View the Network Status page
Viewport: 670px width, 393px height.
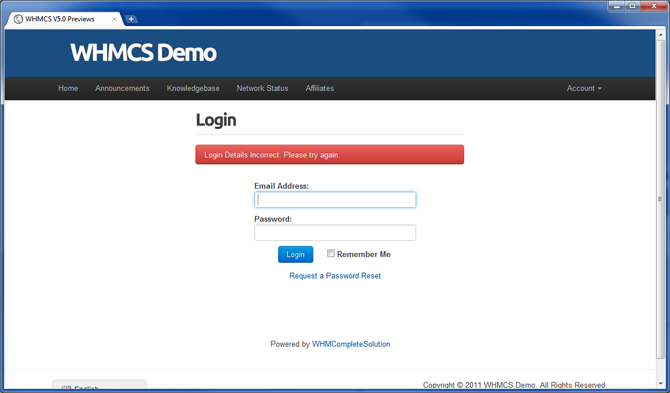[262, 88]
